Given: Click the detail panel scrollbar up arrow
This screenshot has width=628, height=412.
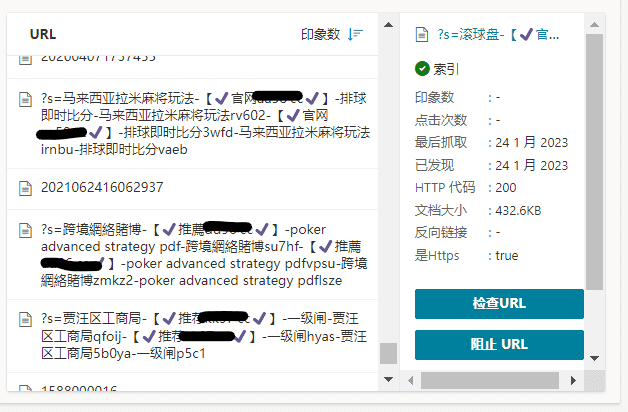Looking at the screenshot, I should tap(594, 25).
